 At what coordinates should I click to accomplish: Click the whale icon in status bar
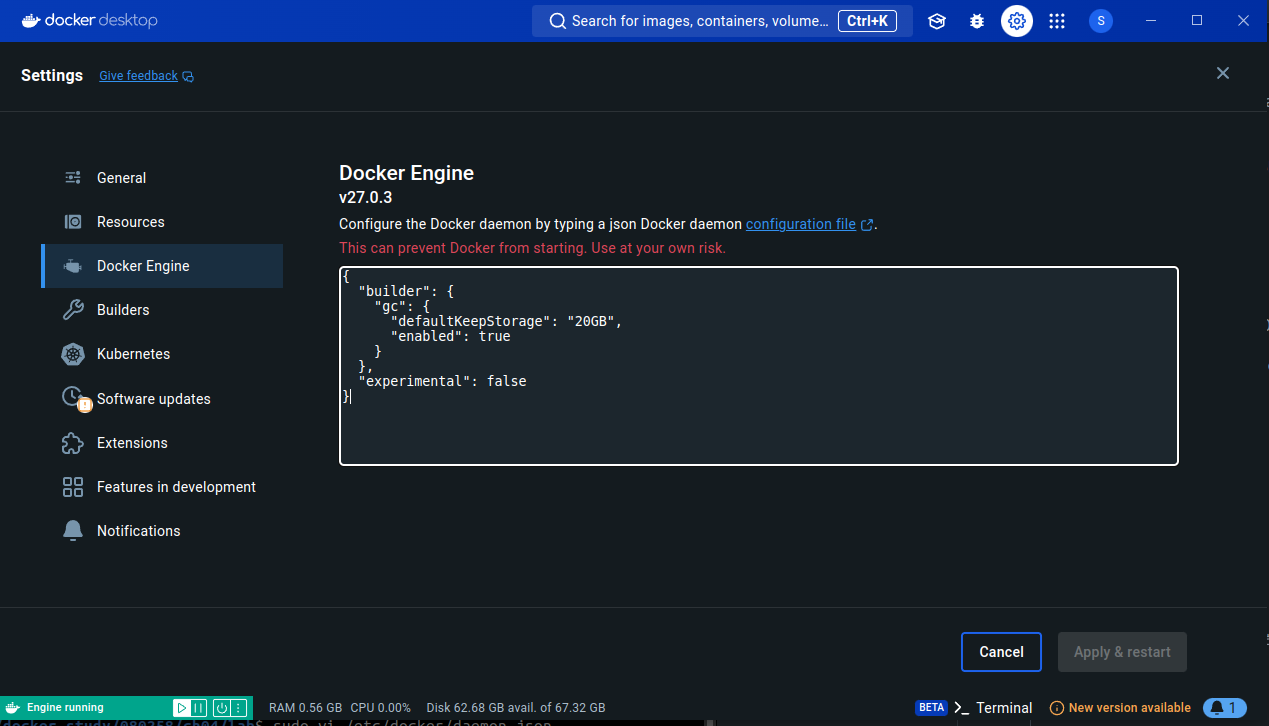point(12,707)
